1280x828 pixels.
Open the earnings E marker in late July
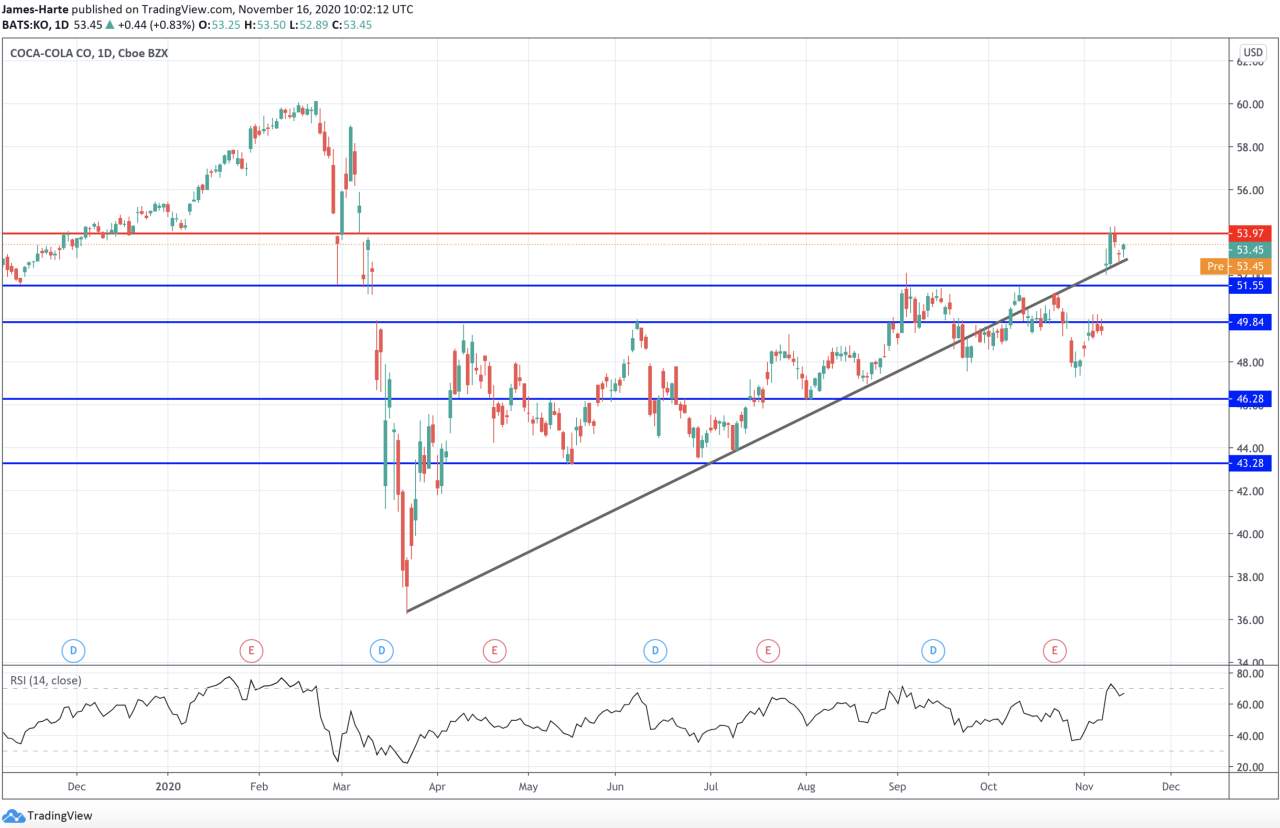(x=767, y=650)
